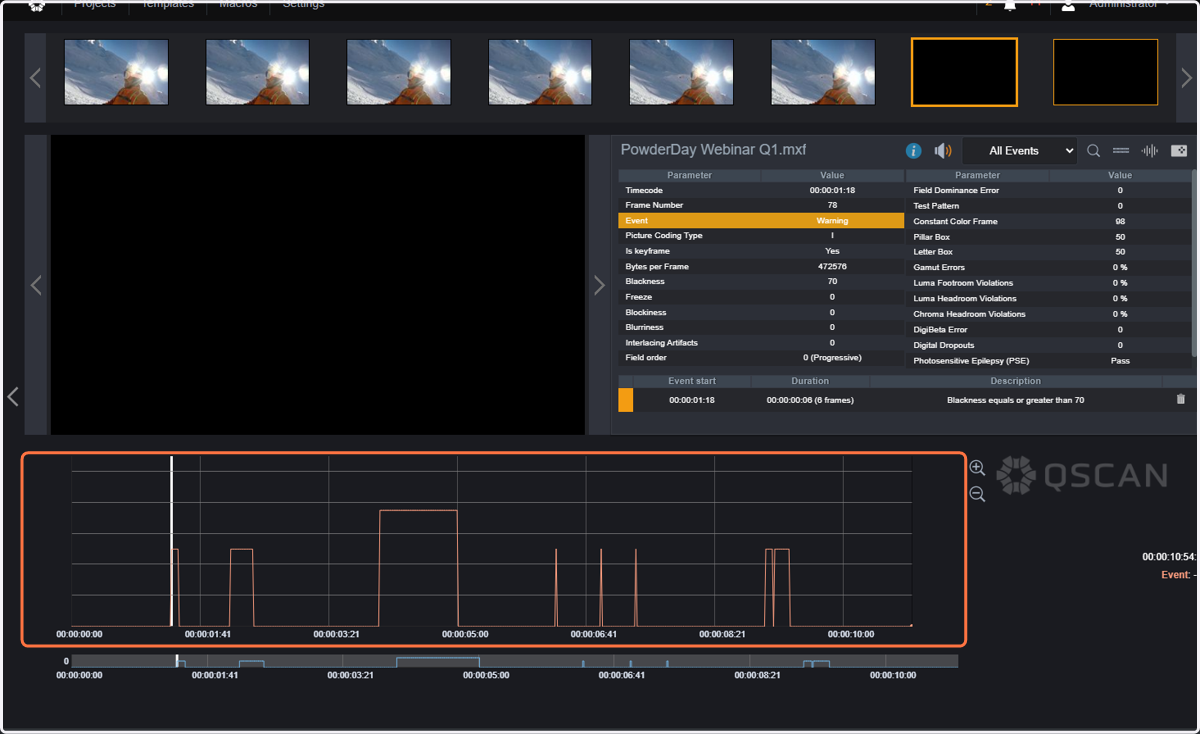Click the audio waveform icon
Viewport: 1200px width, 734px height.
[x=1150, y=151]
